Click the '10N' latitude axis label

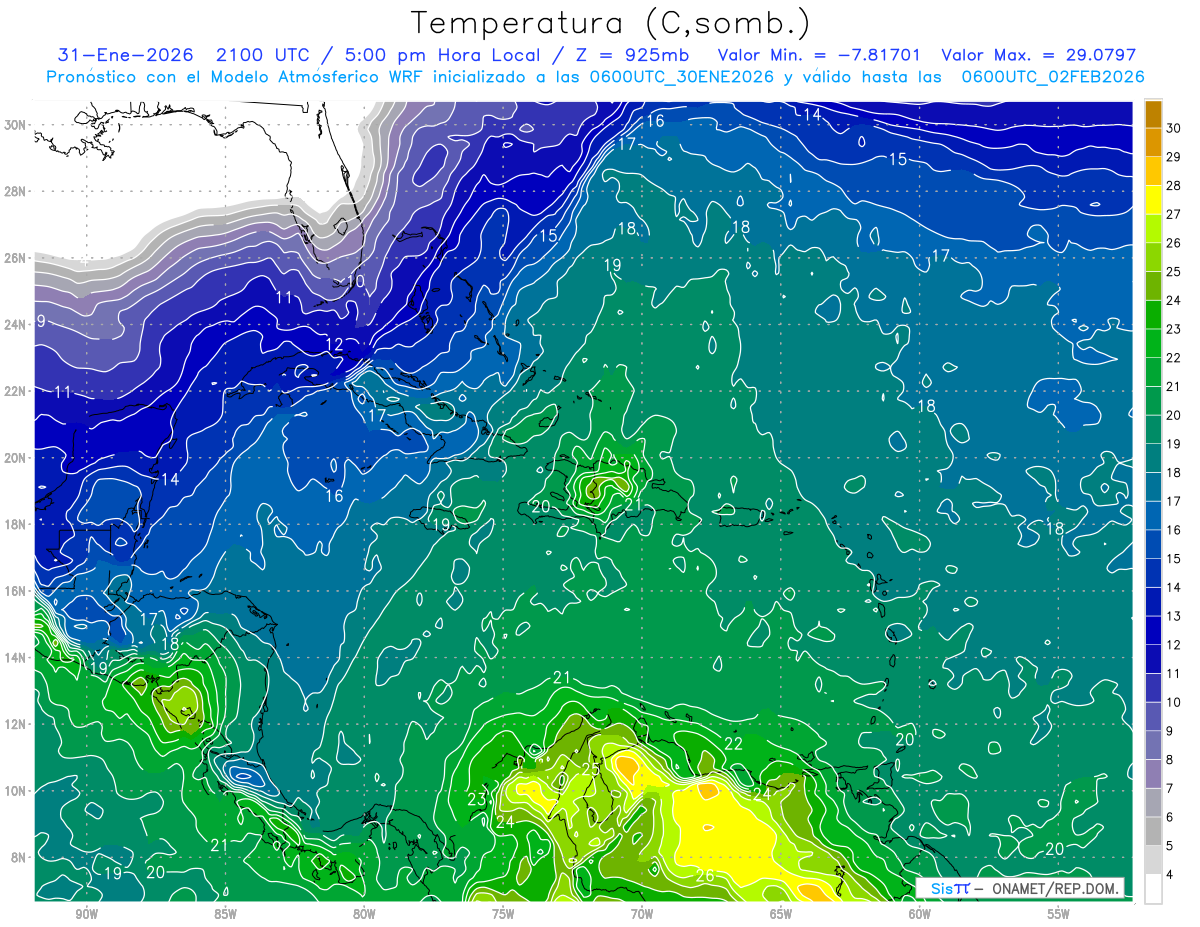click(16, 790)
